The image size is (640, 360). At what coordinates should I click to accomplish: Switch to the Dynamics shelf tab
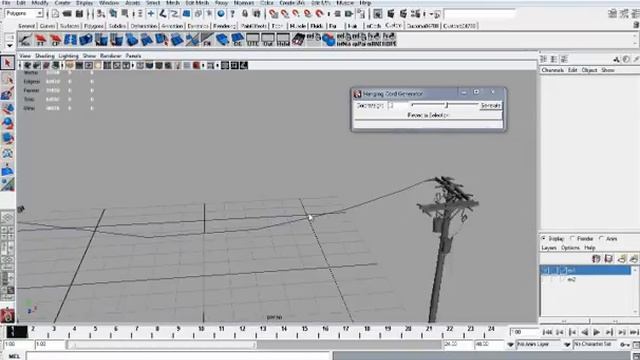pyautogui.click(x=198, y=26)
